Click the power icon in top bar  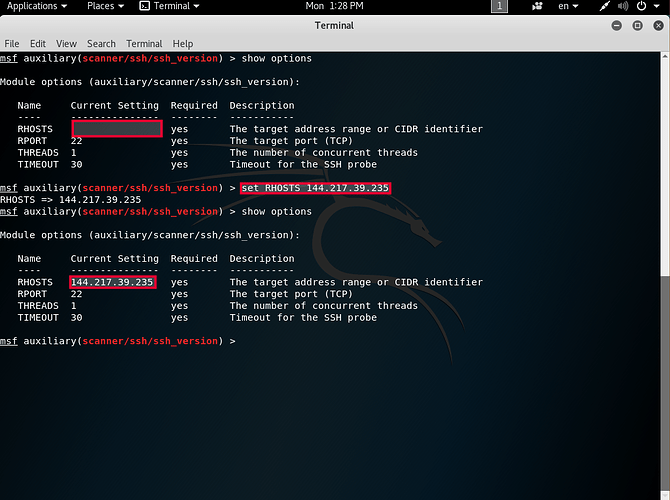pos(642,6)
